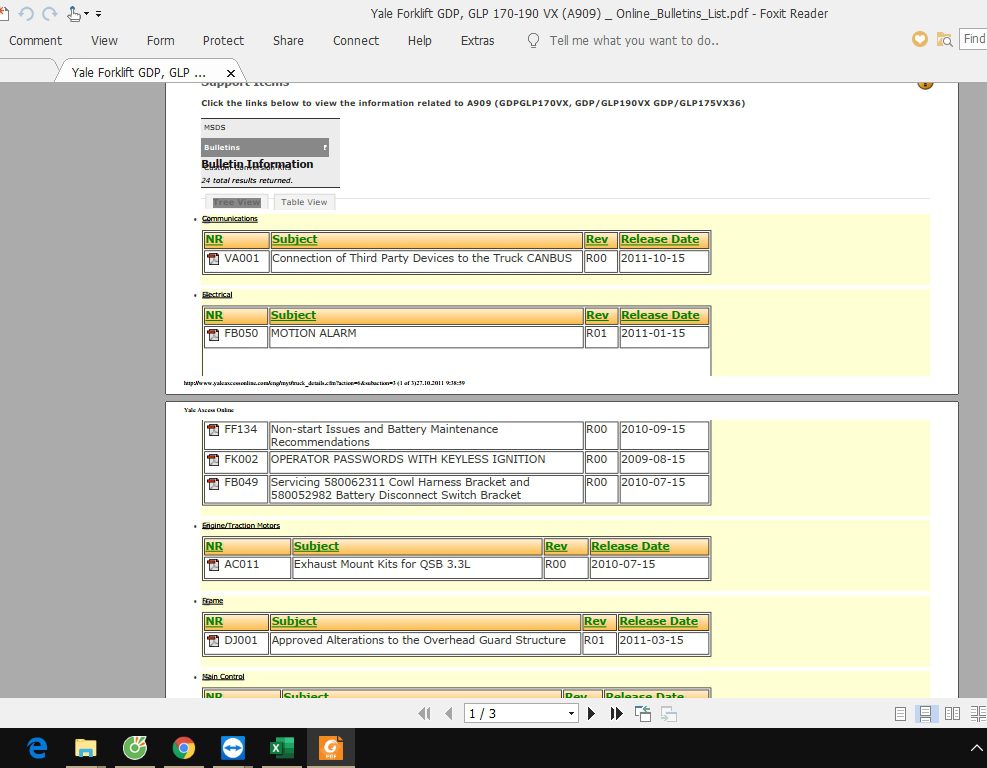The height and width of the screenshot is (768, 987).
Task: Click Release Date header in Electrical table
Action: tap(660, 315)
